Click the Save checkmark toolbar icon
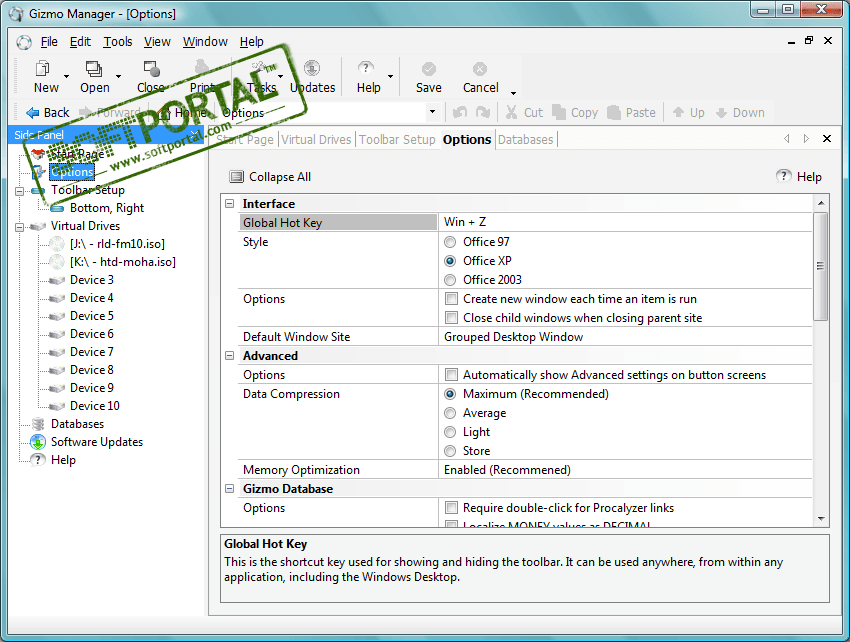Image resolution: width=850 pixels, height=642 pixels. pyautogui.click(x=428, y=69)
